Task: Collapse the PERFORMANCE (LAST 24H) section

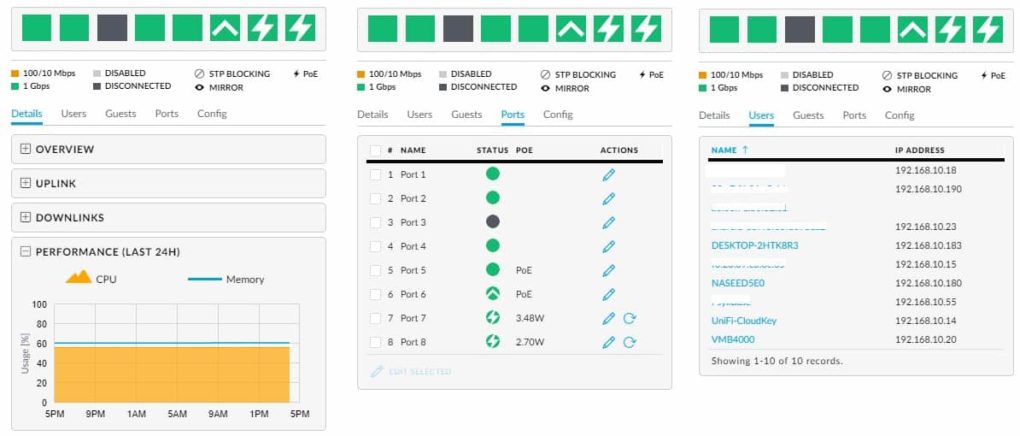Action: 26,251
